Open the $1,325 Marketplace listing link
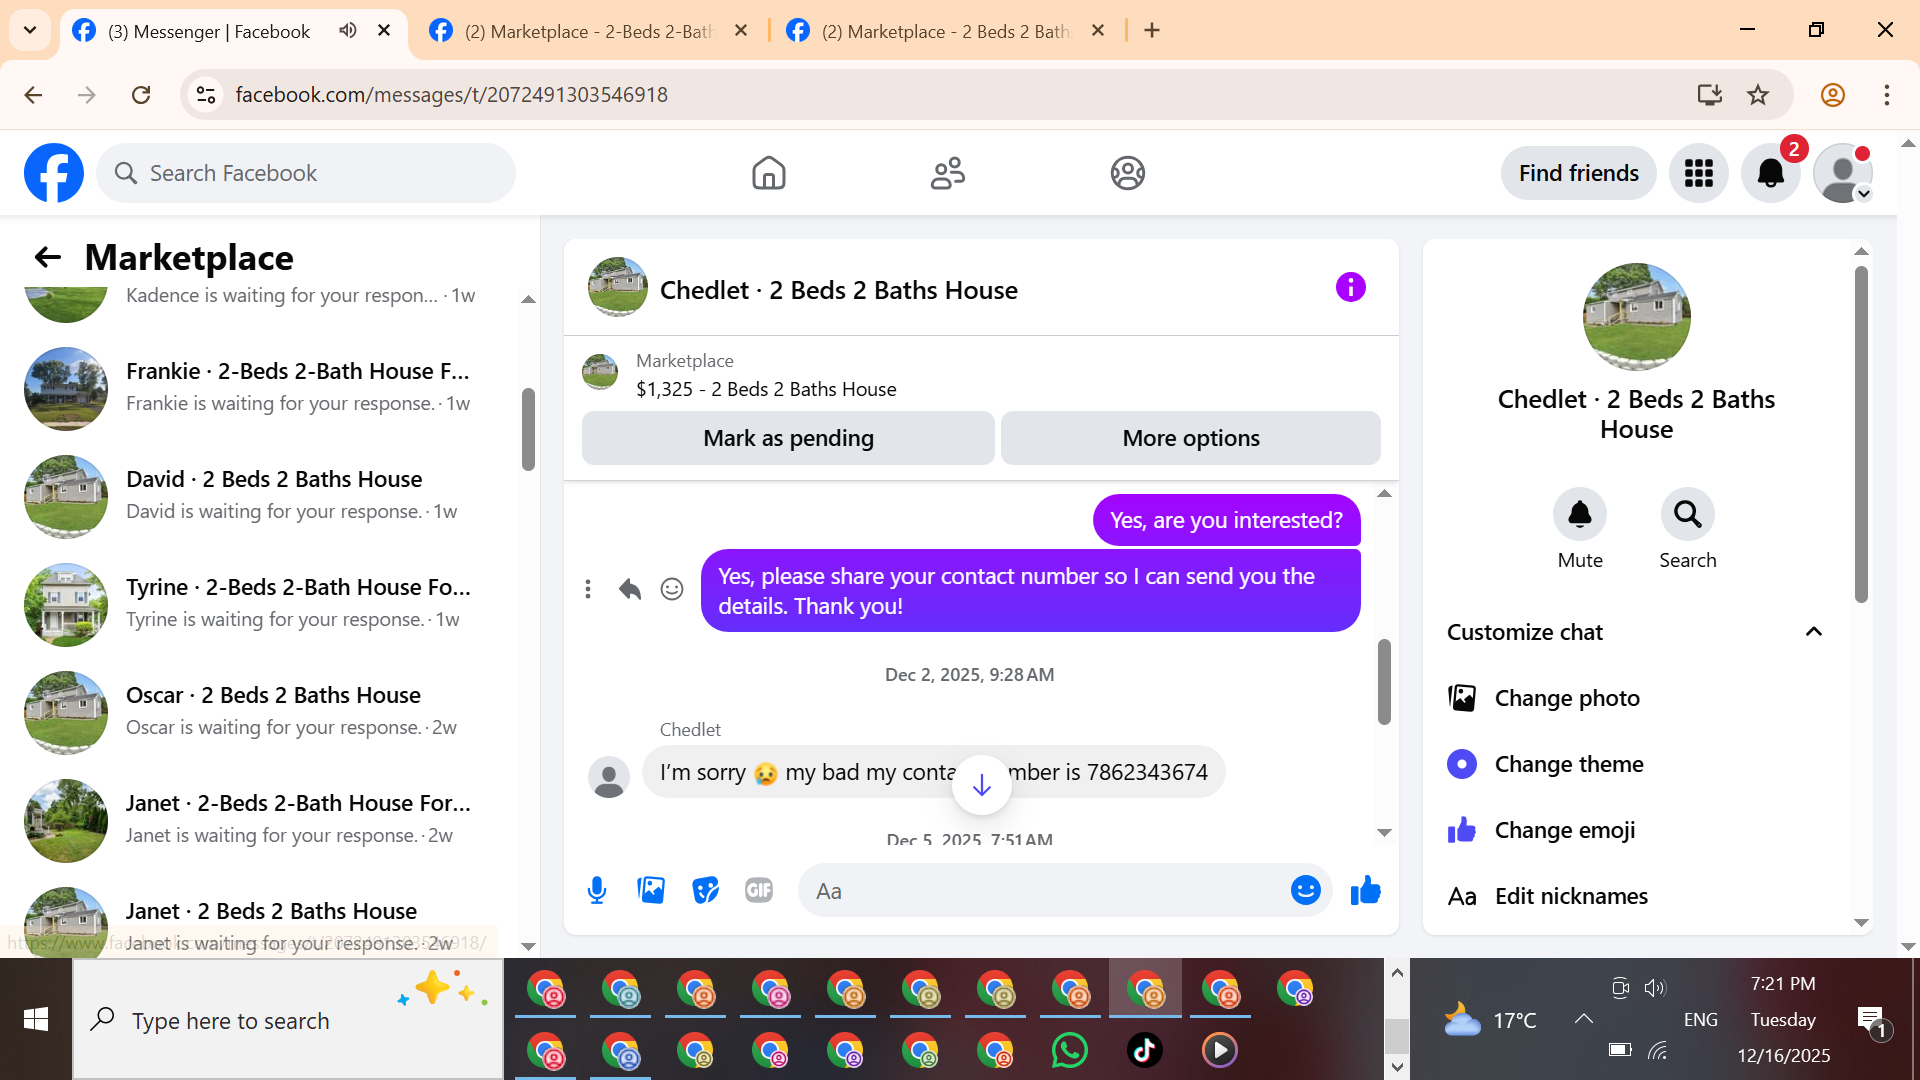The image size is (1920, 1080). [766, 389]
